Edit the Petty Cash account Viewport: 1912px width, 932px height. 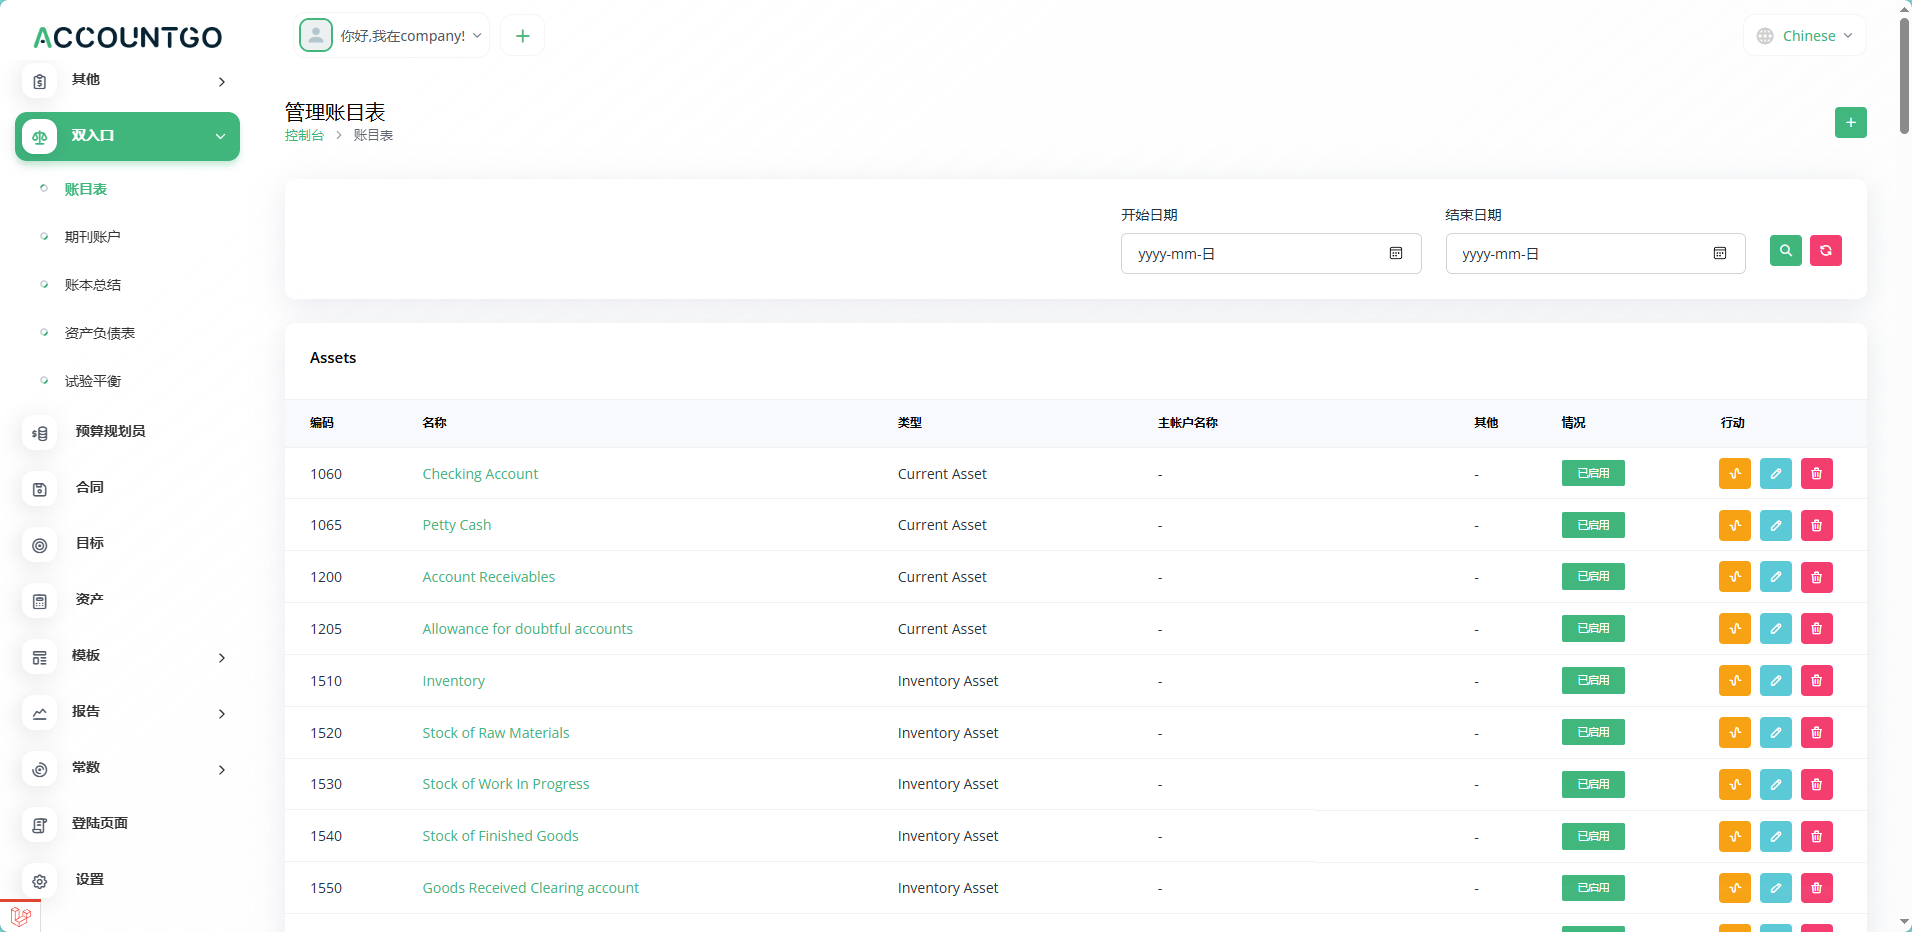[1775, 526]
